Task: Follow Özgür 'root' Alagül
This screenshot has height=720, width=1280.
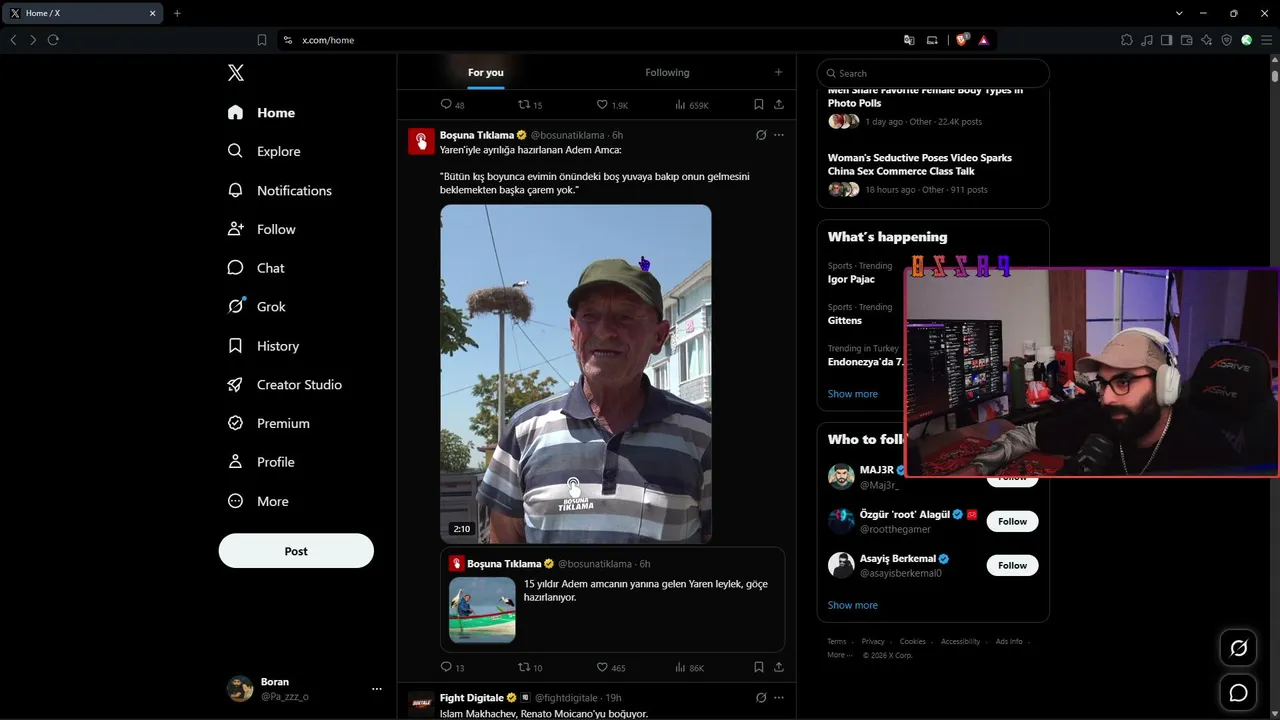Action: 1012,521
